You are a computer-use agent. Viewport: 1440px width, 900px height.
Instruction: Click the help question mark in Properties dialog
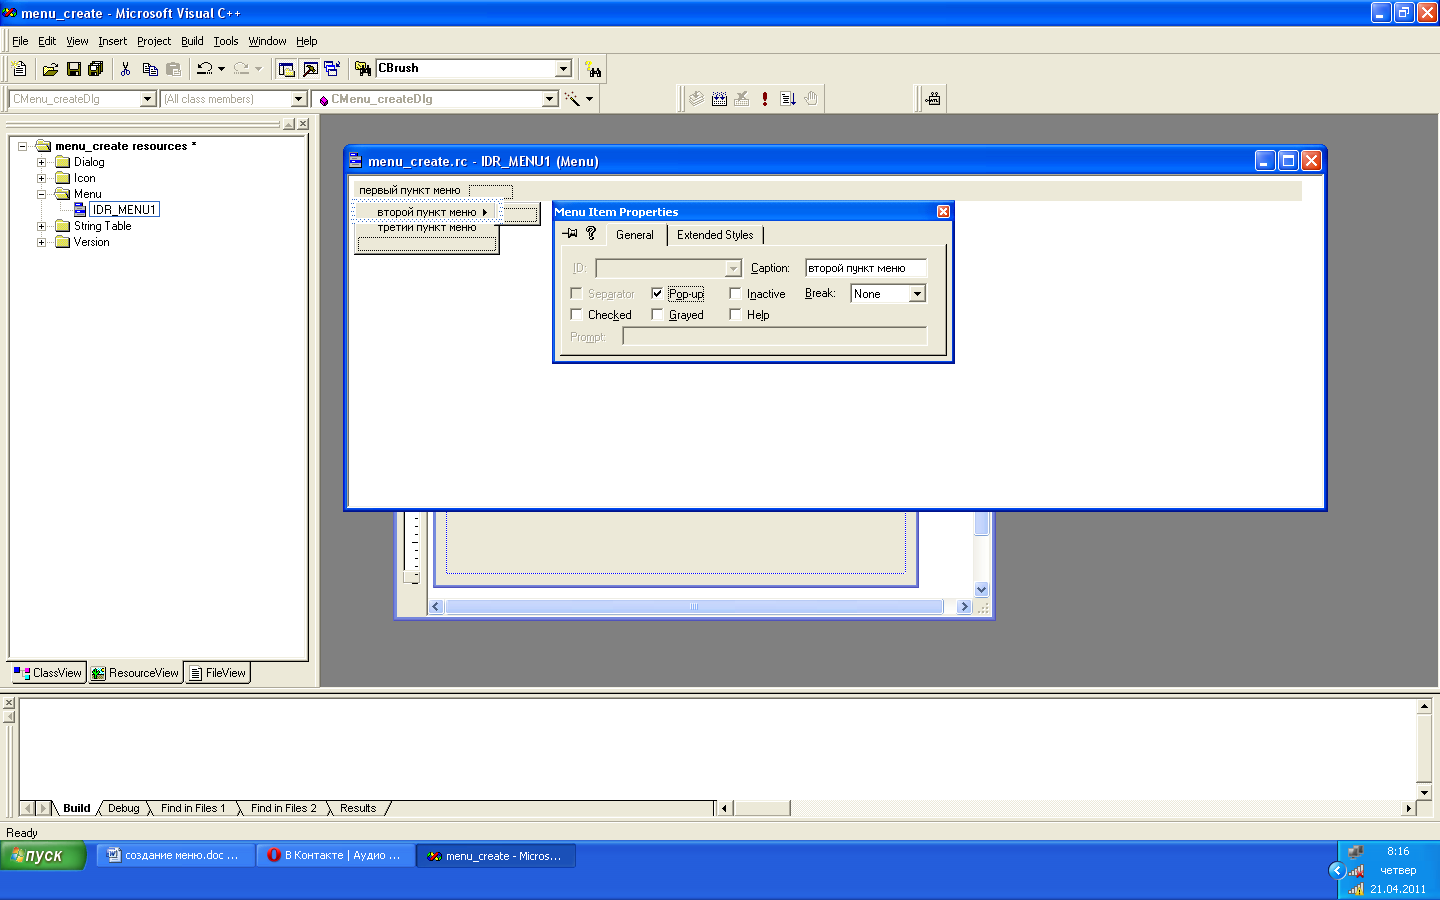591,233
